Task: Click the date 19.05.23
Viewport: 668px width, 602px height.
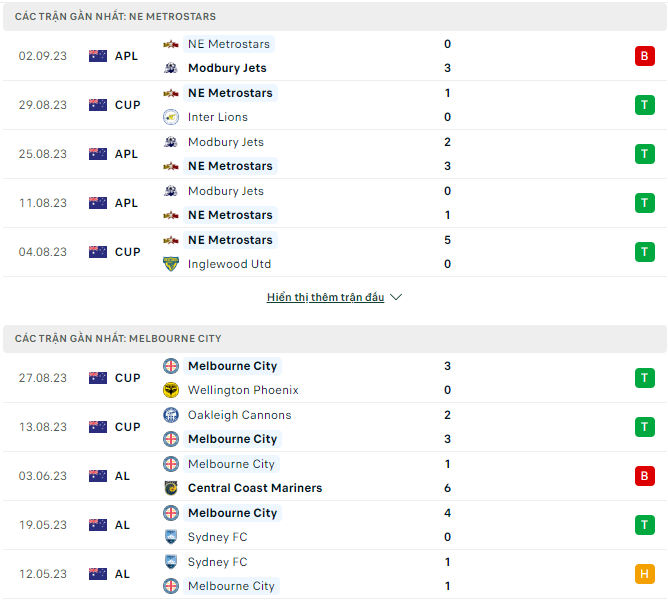Action: pos(43,525)
